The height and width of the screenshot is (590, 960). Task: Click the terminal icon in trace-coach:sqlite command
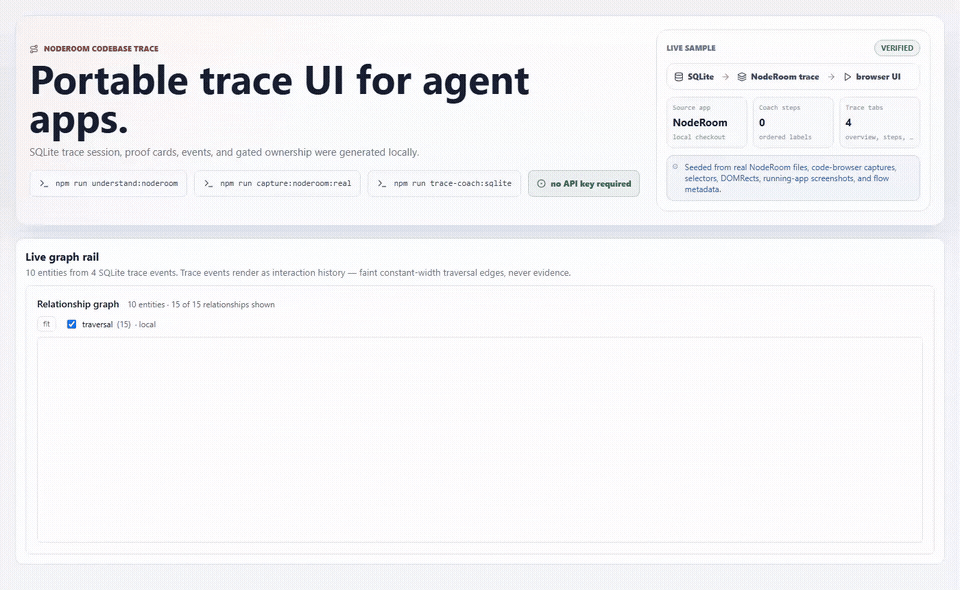[382, 184]
